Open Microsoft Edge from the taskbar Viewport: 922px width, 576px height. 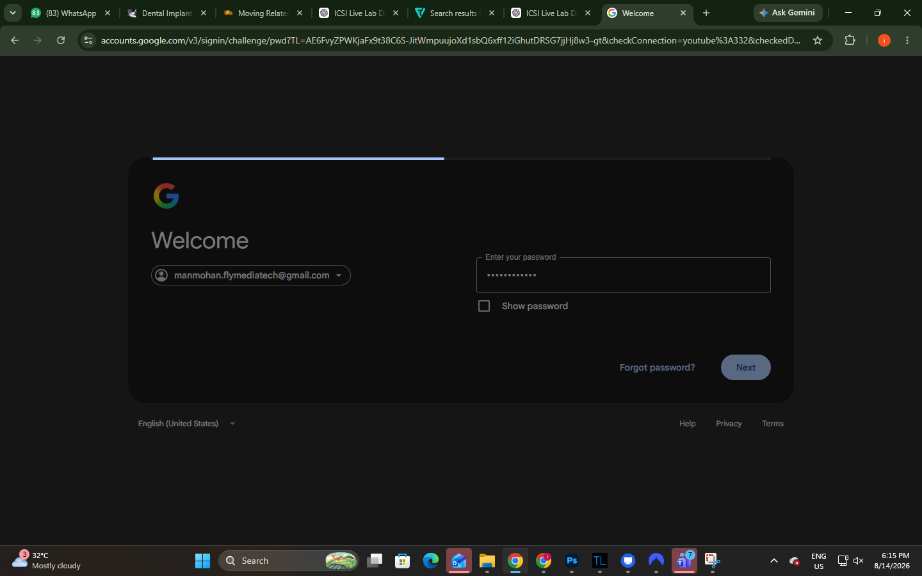tap(430, 560)
